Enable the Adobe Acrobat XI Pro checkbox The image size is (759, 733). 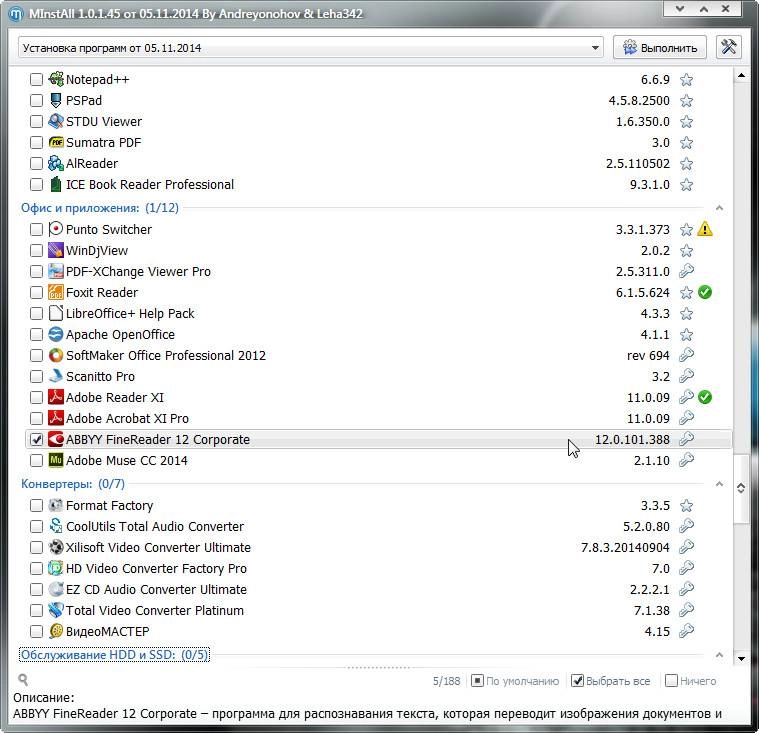click(x=36, y=418)
